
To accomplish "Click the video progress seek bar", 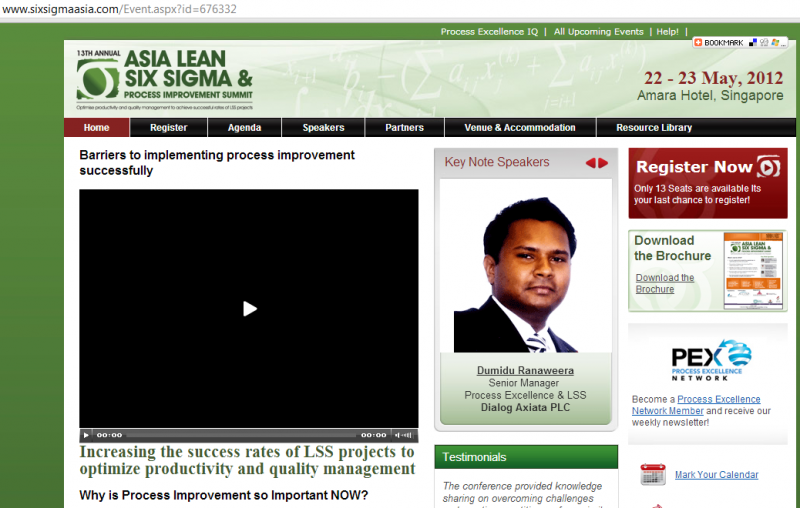I will coord(241,435).
